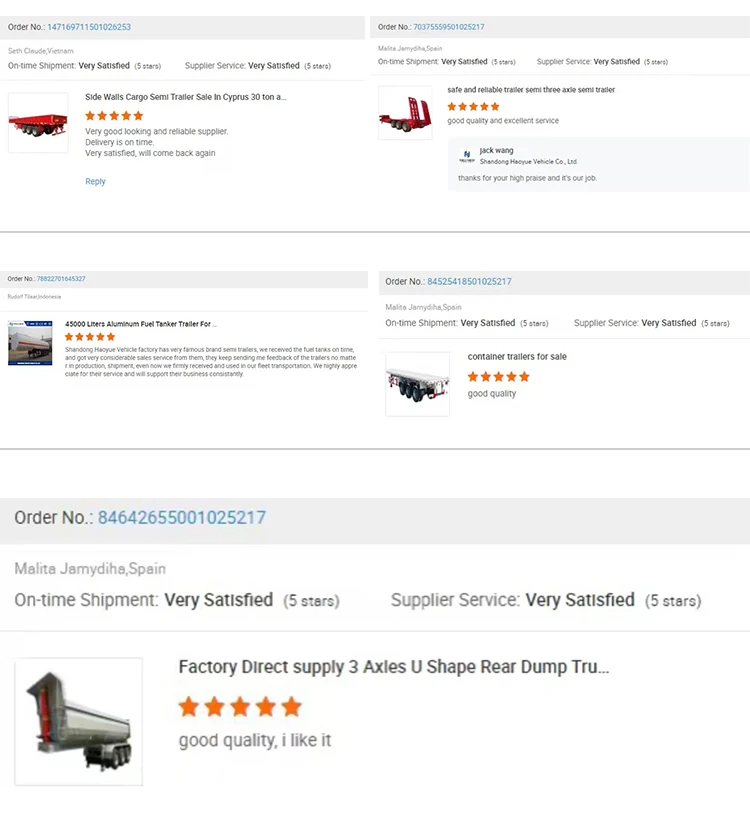Open red side wall cargo trailer thumbnail
This screenshot has width=750, height=816.
[x=38, y=123]
